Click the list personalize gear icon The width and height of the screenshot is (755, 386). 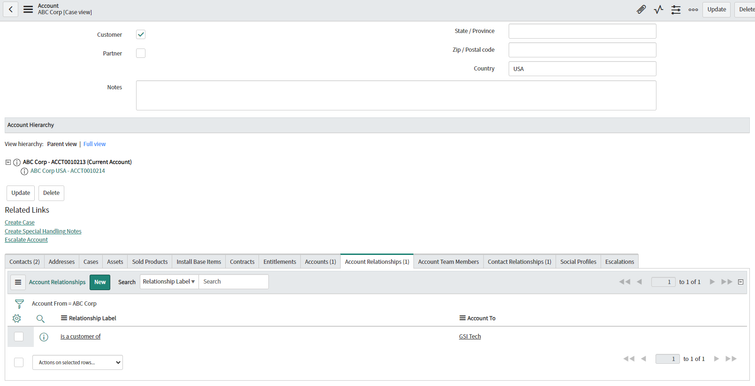tap(16, 318)
